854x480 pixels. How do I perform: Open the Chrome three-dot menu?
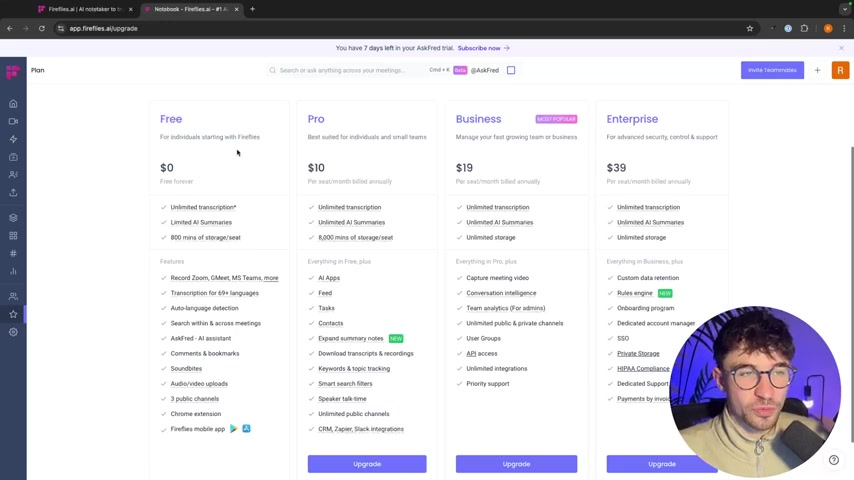pos(844,28)
